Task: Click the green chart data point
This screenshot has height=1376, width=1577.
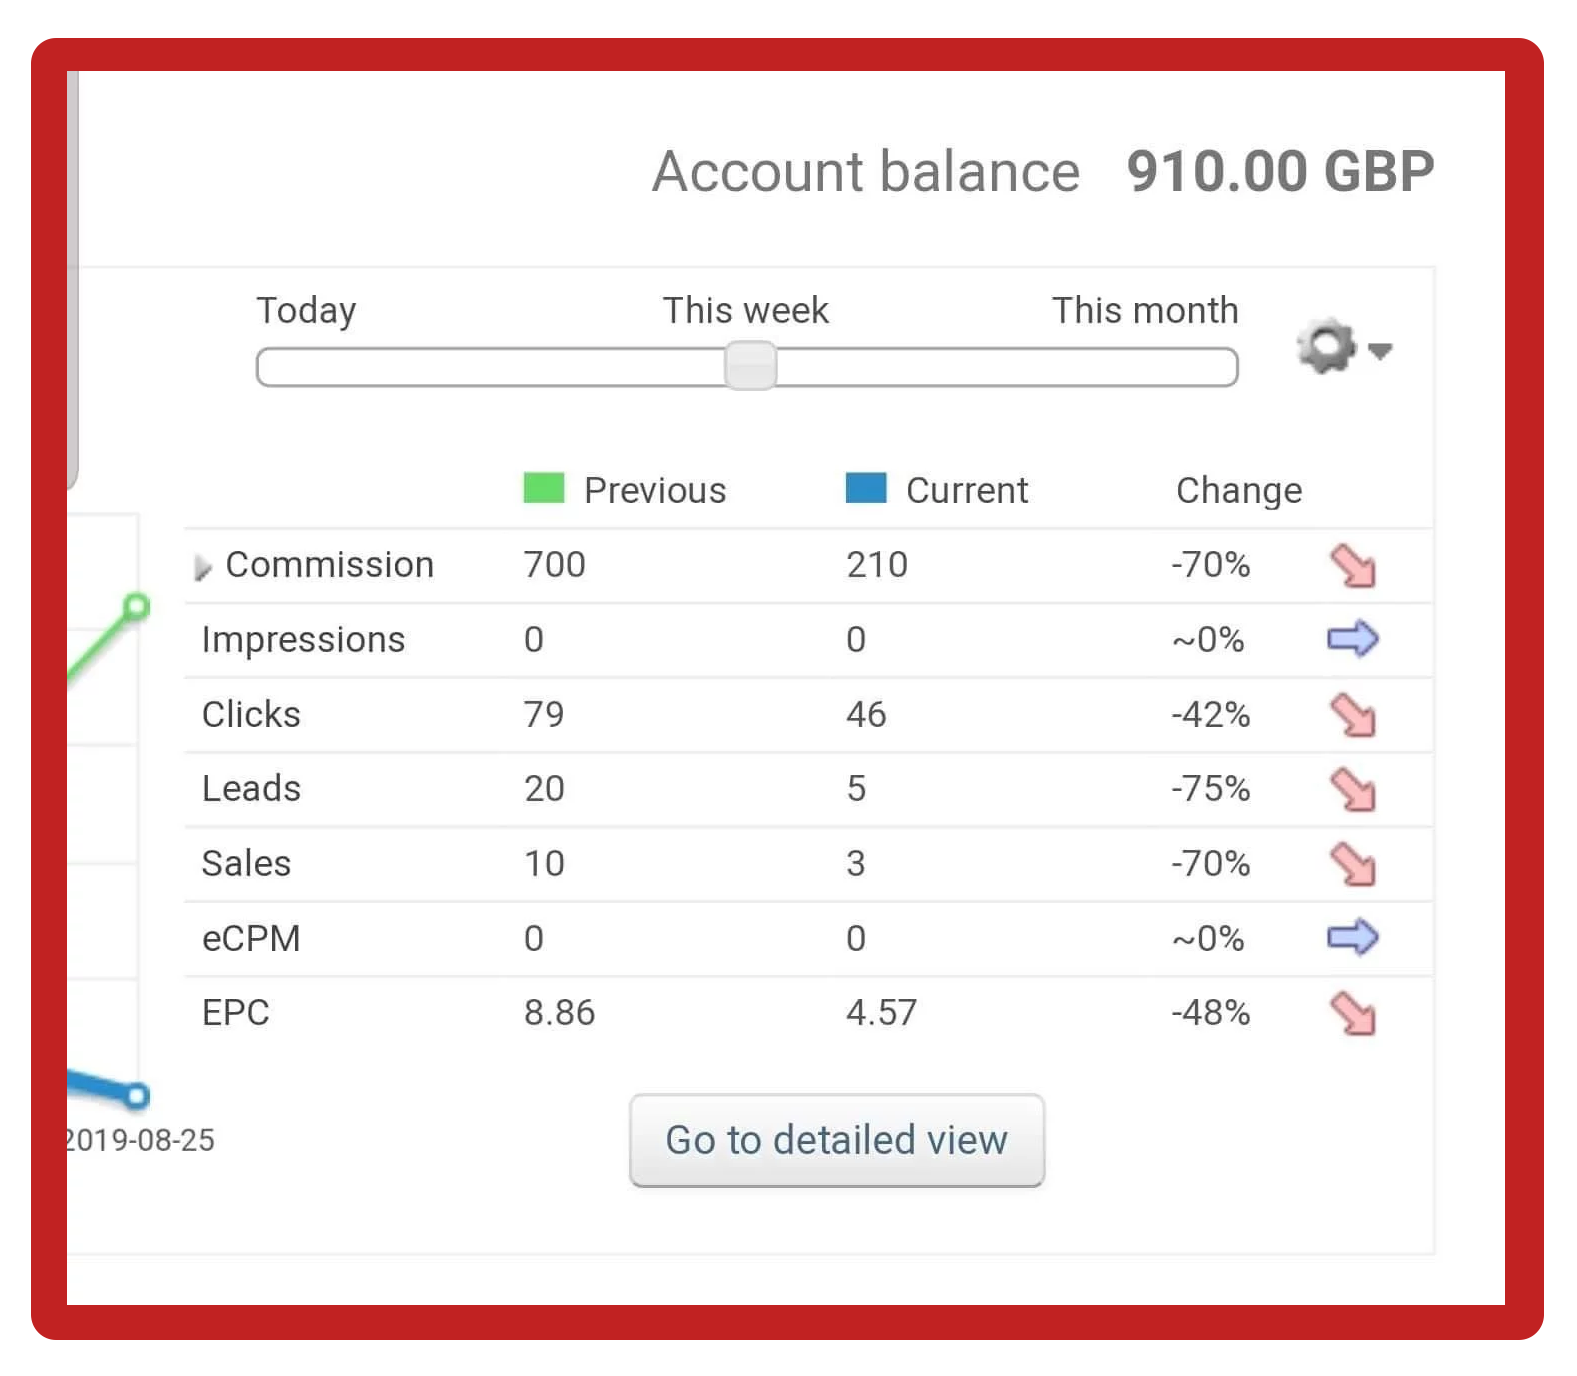Action: (x=137, y=607)
